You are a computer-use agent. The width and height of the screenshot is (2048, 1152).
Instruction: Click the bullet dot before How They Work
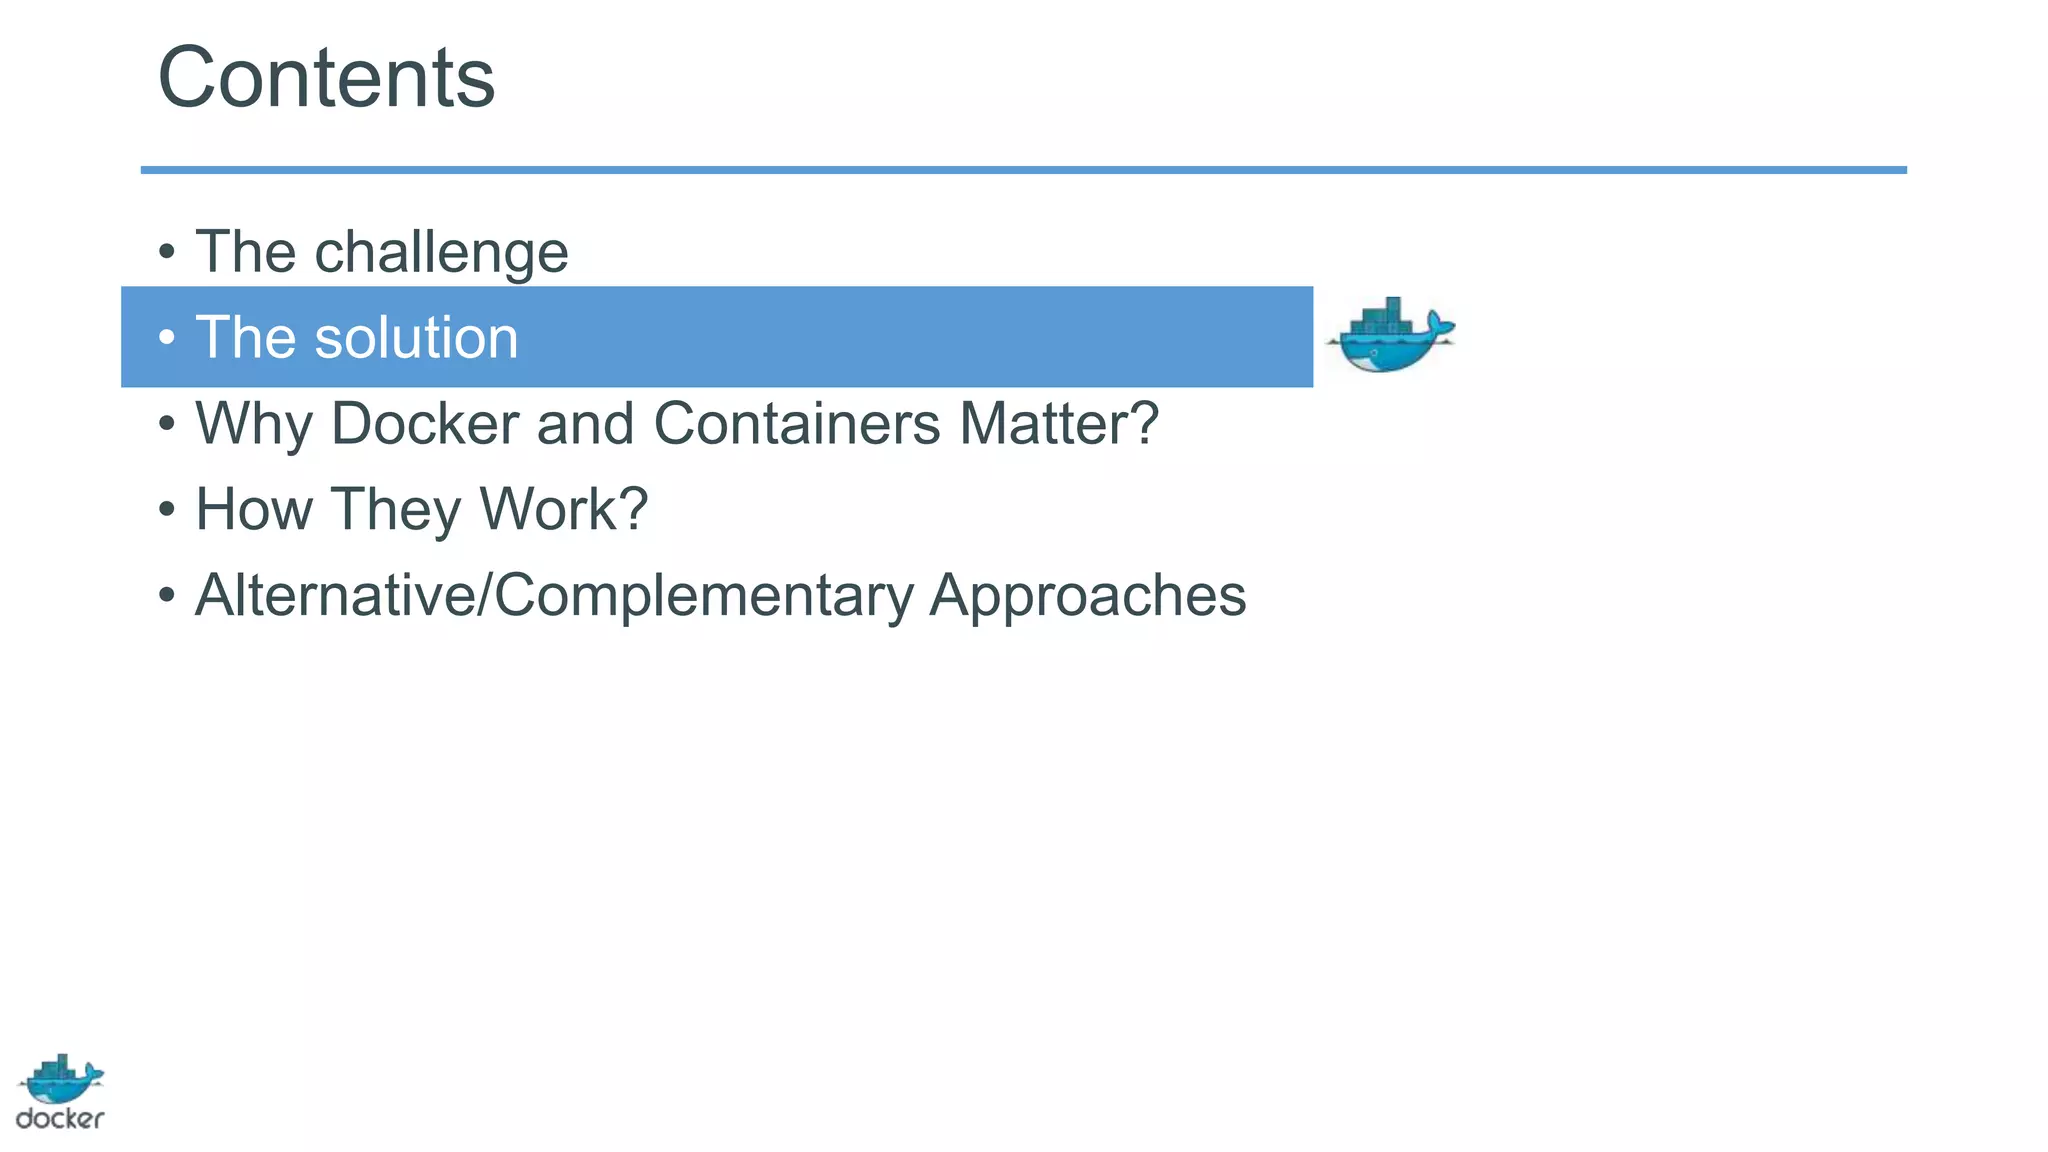(x=167, y=510)
